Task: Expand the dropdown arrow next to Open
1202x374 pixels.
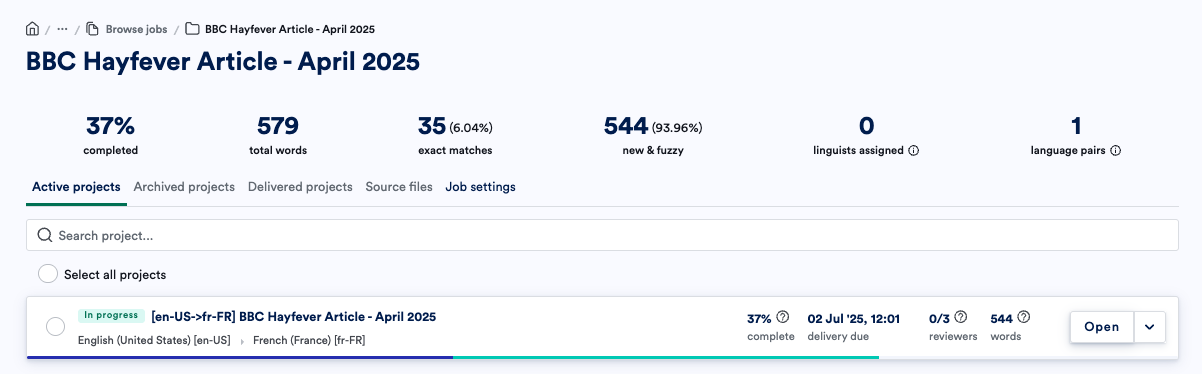Action: pyautogui.click(x=1150, y=327)
